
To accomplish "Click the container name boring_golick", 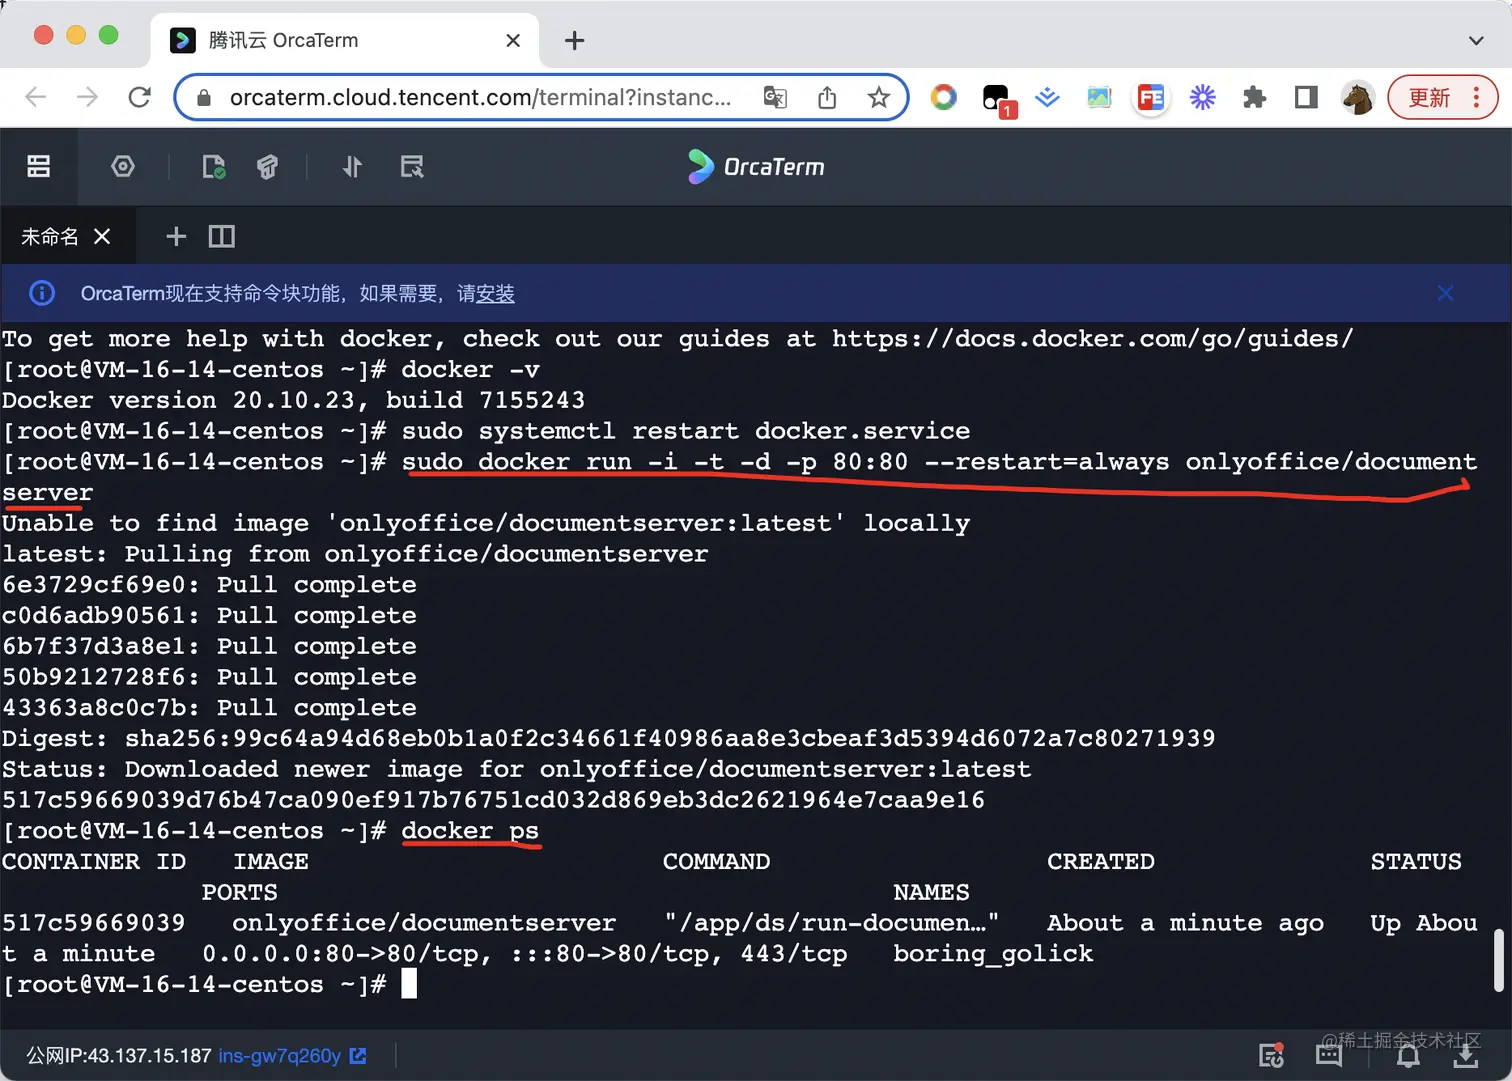I will click(993, 954).
